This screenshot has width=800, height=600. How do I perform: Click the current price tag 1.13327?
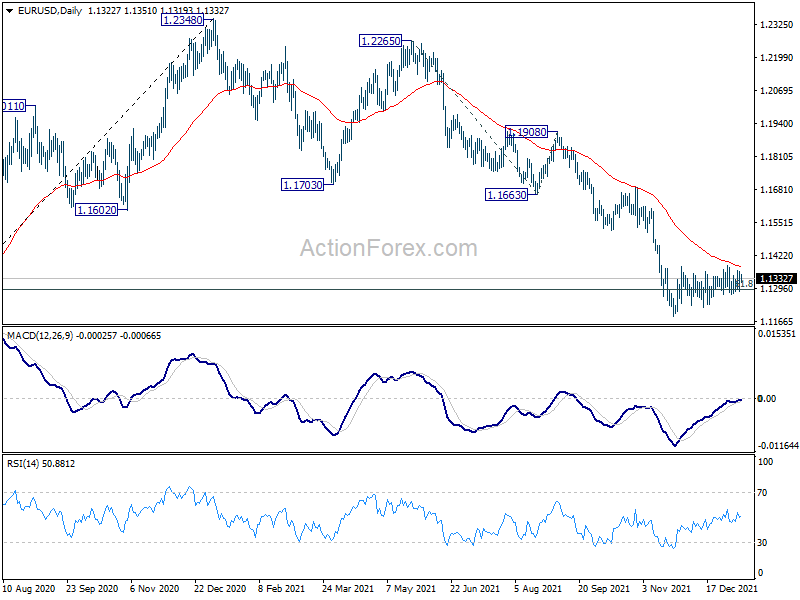[x=776, y=279]
